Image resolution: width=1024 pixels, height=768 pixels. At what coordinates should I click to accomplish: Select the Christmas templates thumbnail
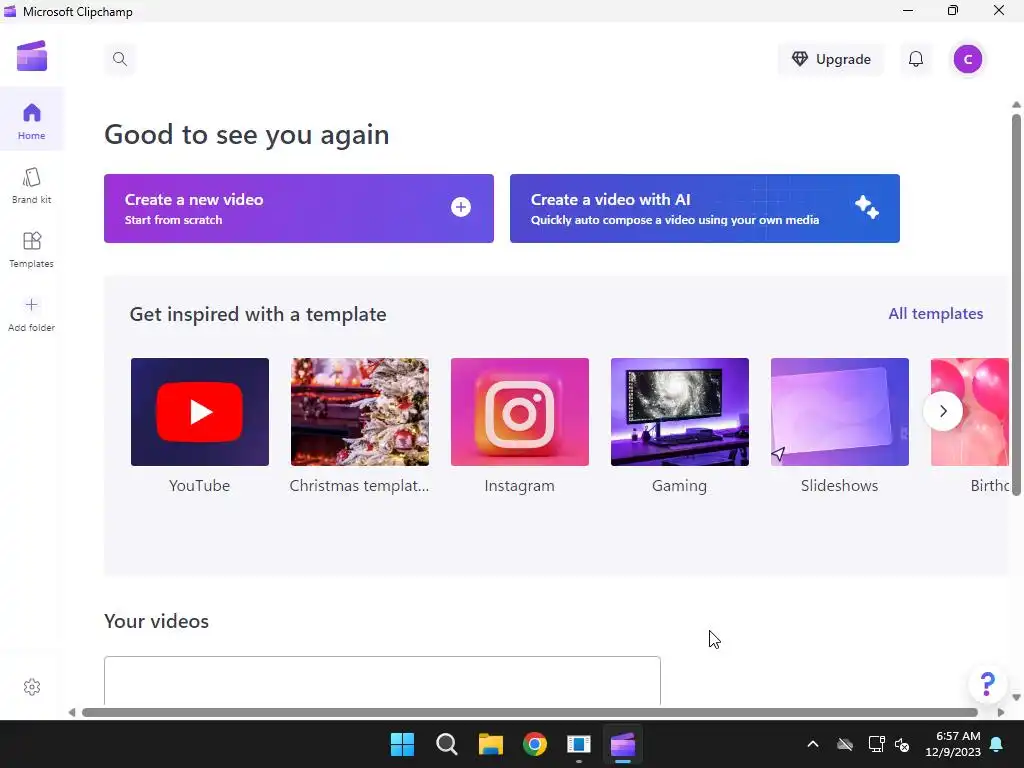[x=360, y=411]
